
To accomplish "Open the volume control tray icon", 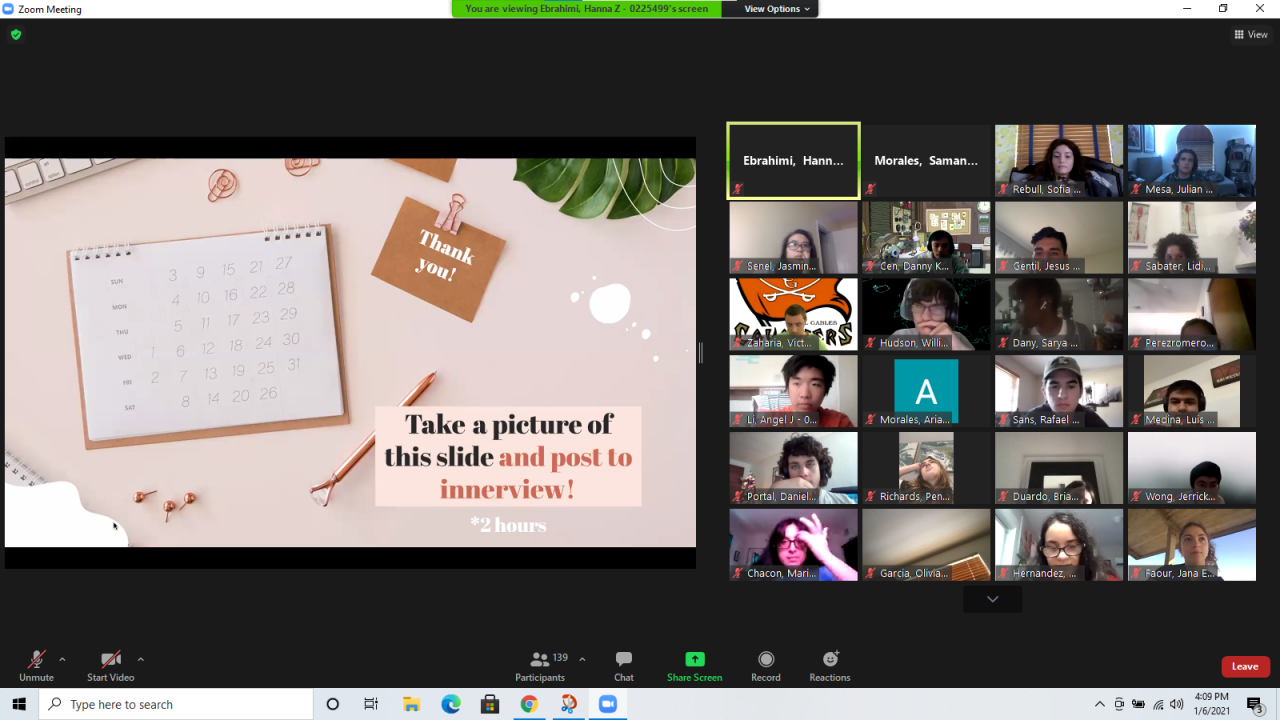I will point(1177,704).
